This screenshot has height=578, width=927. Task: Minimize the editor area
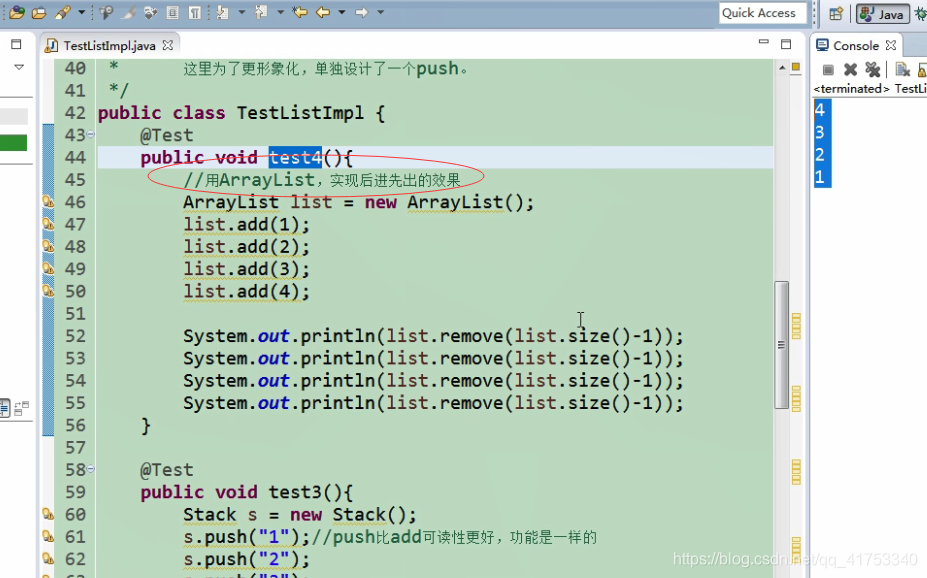[x=764, y=42]
